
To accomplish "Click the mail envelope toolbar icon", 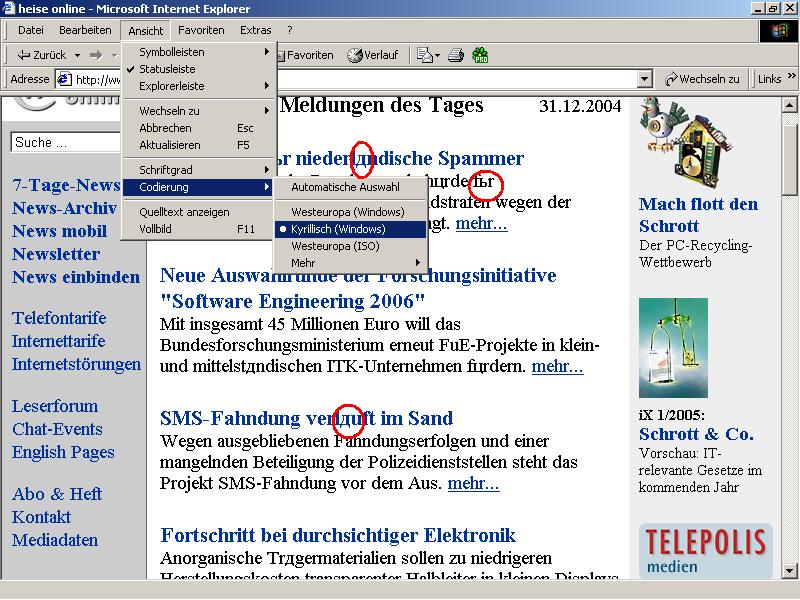I will (424, 55).
